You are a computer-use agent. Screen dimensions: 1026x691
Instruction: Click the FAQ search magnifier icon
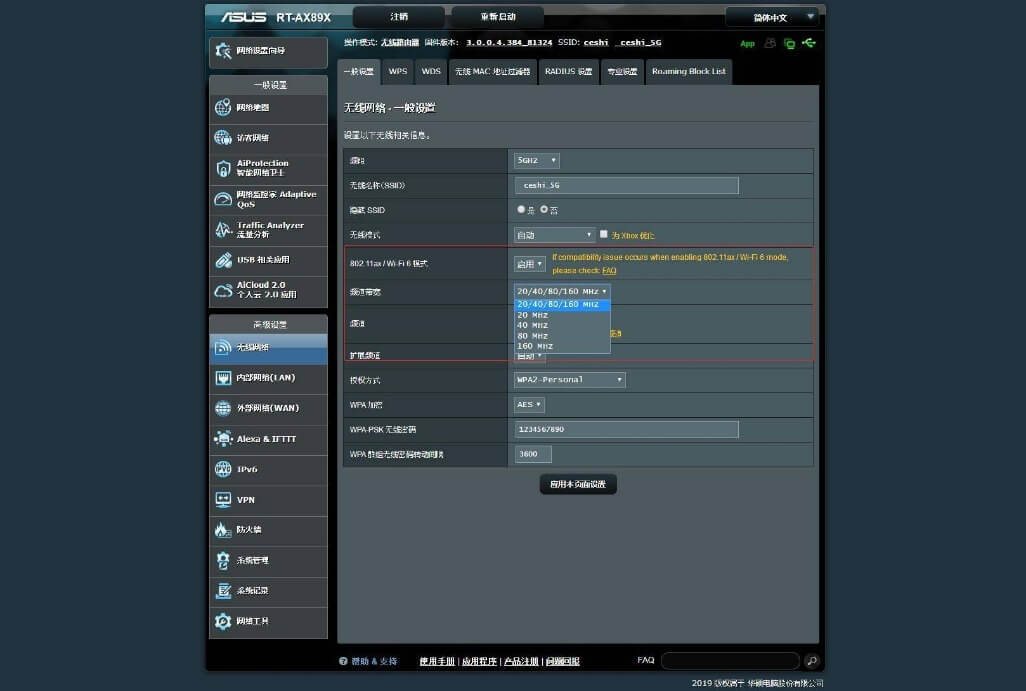pos(812,661)
